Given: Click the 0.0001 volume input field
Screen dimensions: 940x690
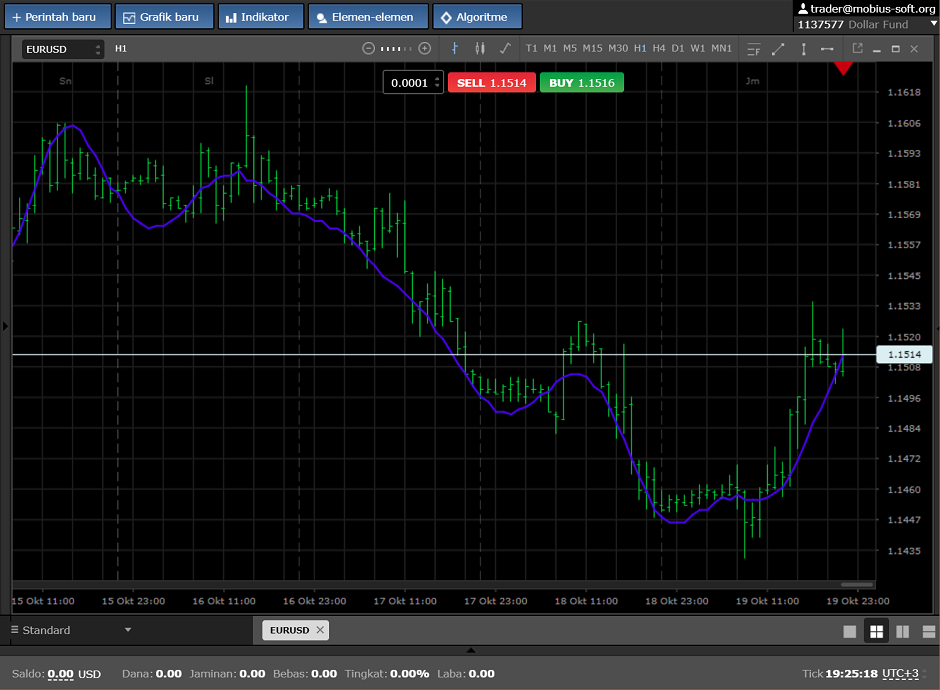Looking at the screenshot, I should (x=409, y=83).
